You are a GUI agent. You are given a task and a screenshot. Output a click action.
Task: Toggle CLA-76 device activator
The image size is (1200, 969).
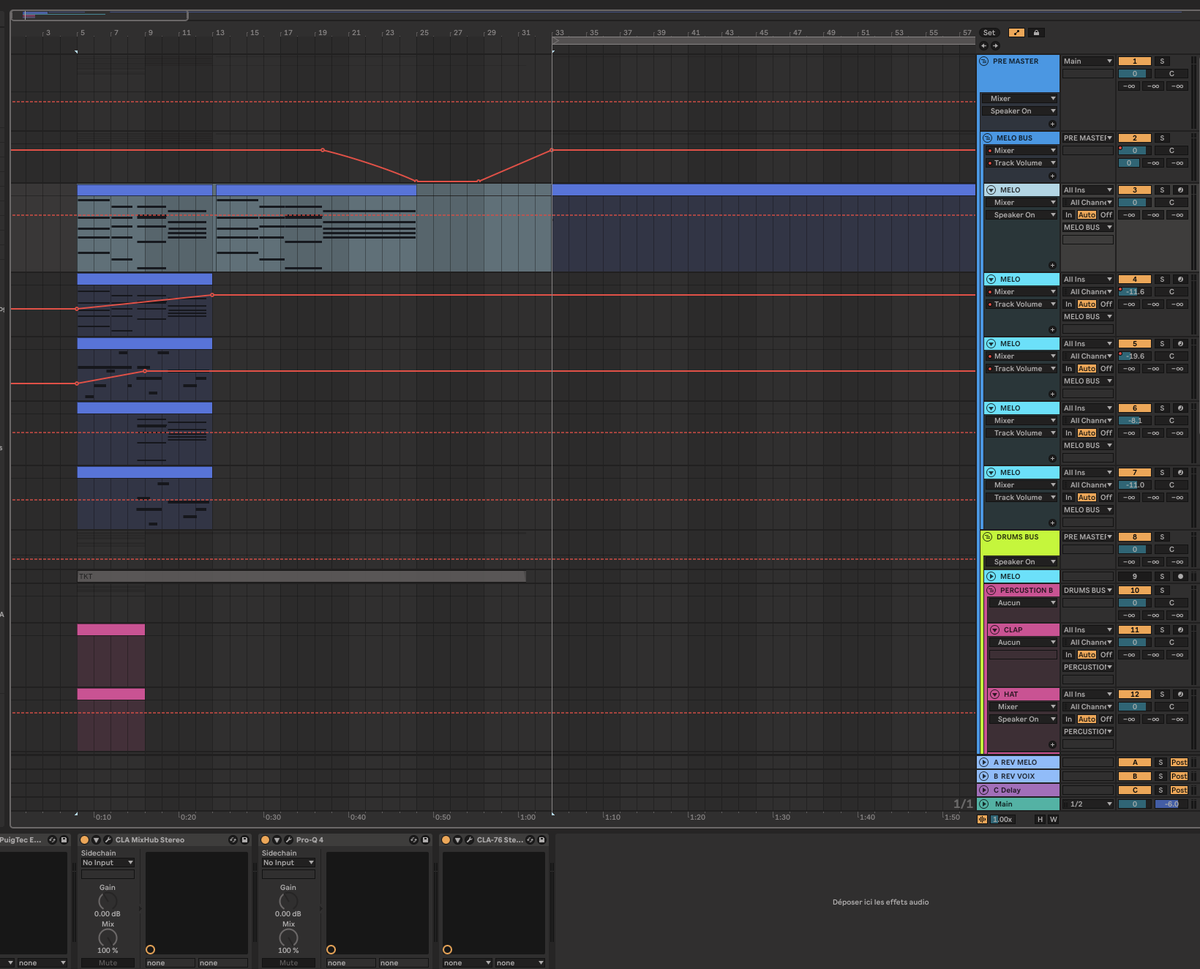(x=446, y=840)
